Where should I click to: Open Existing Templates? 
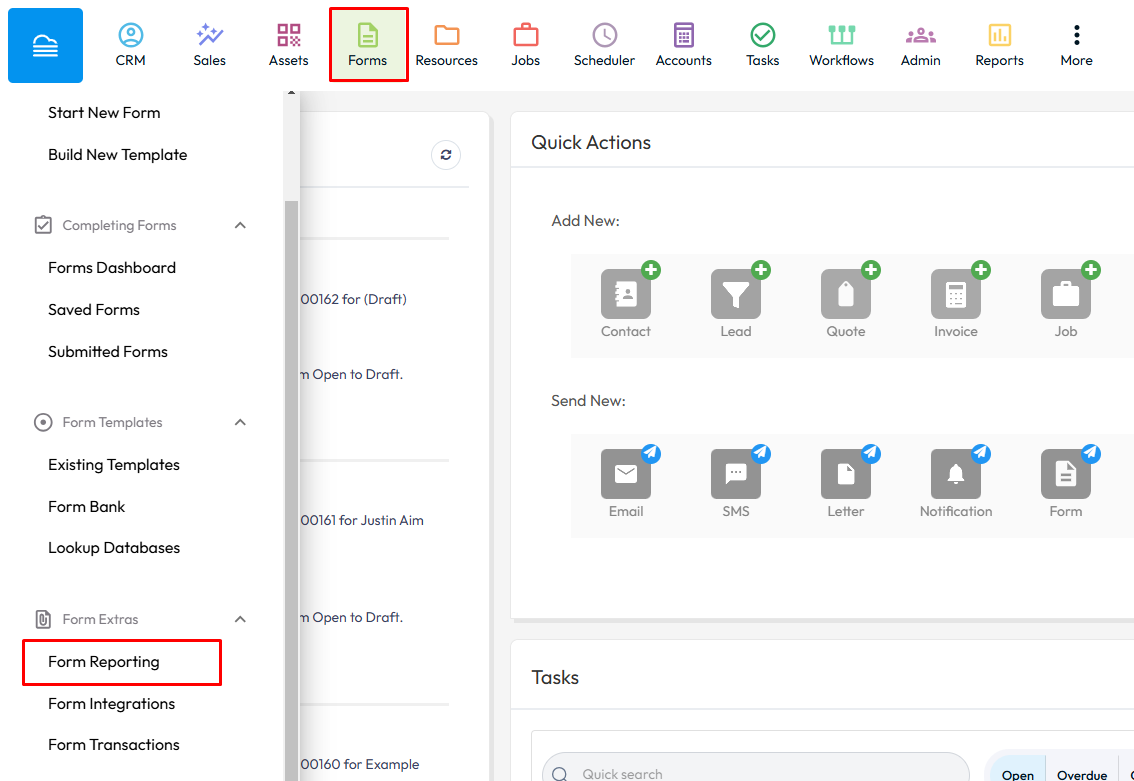(114, 465)
